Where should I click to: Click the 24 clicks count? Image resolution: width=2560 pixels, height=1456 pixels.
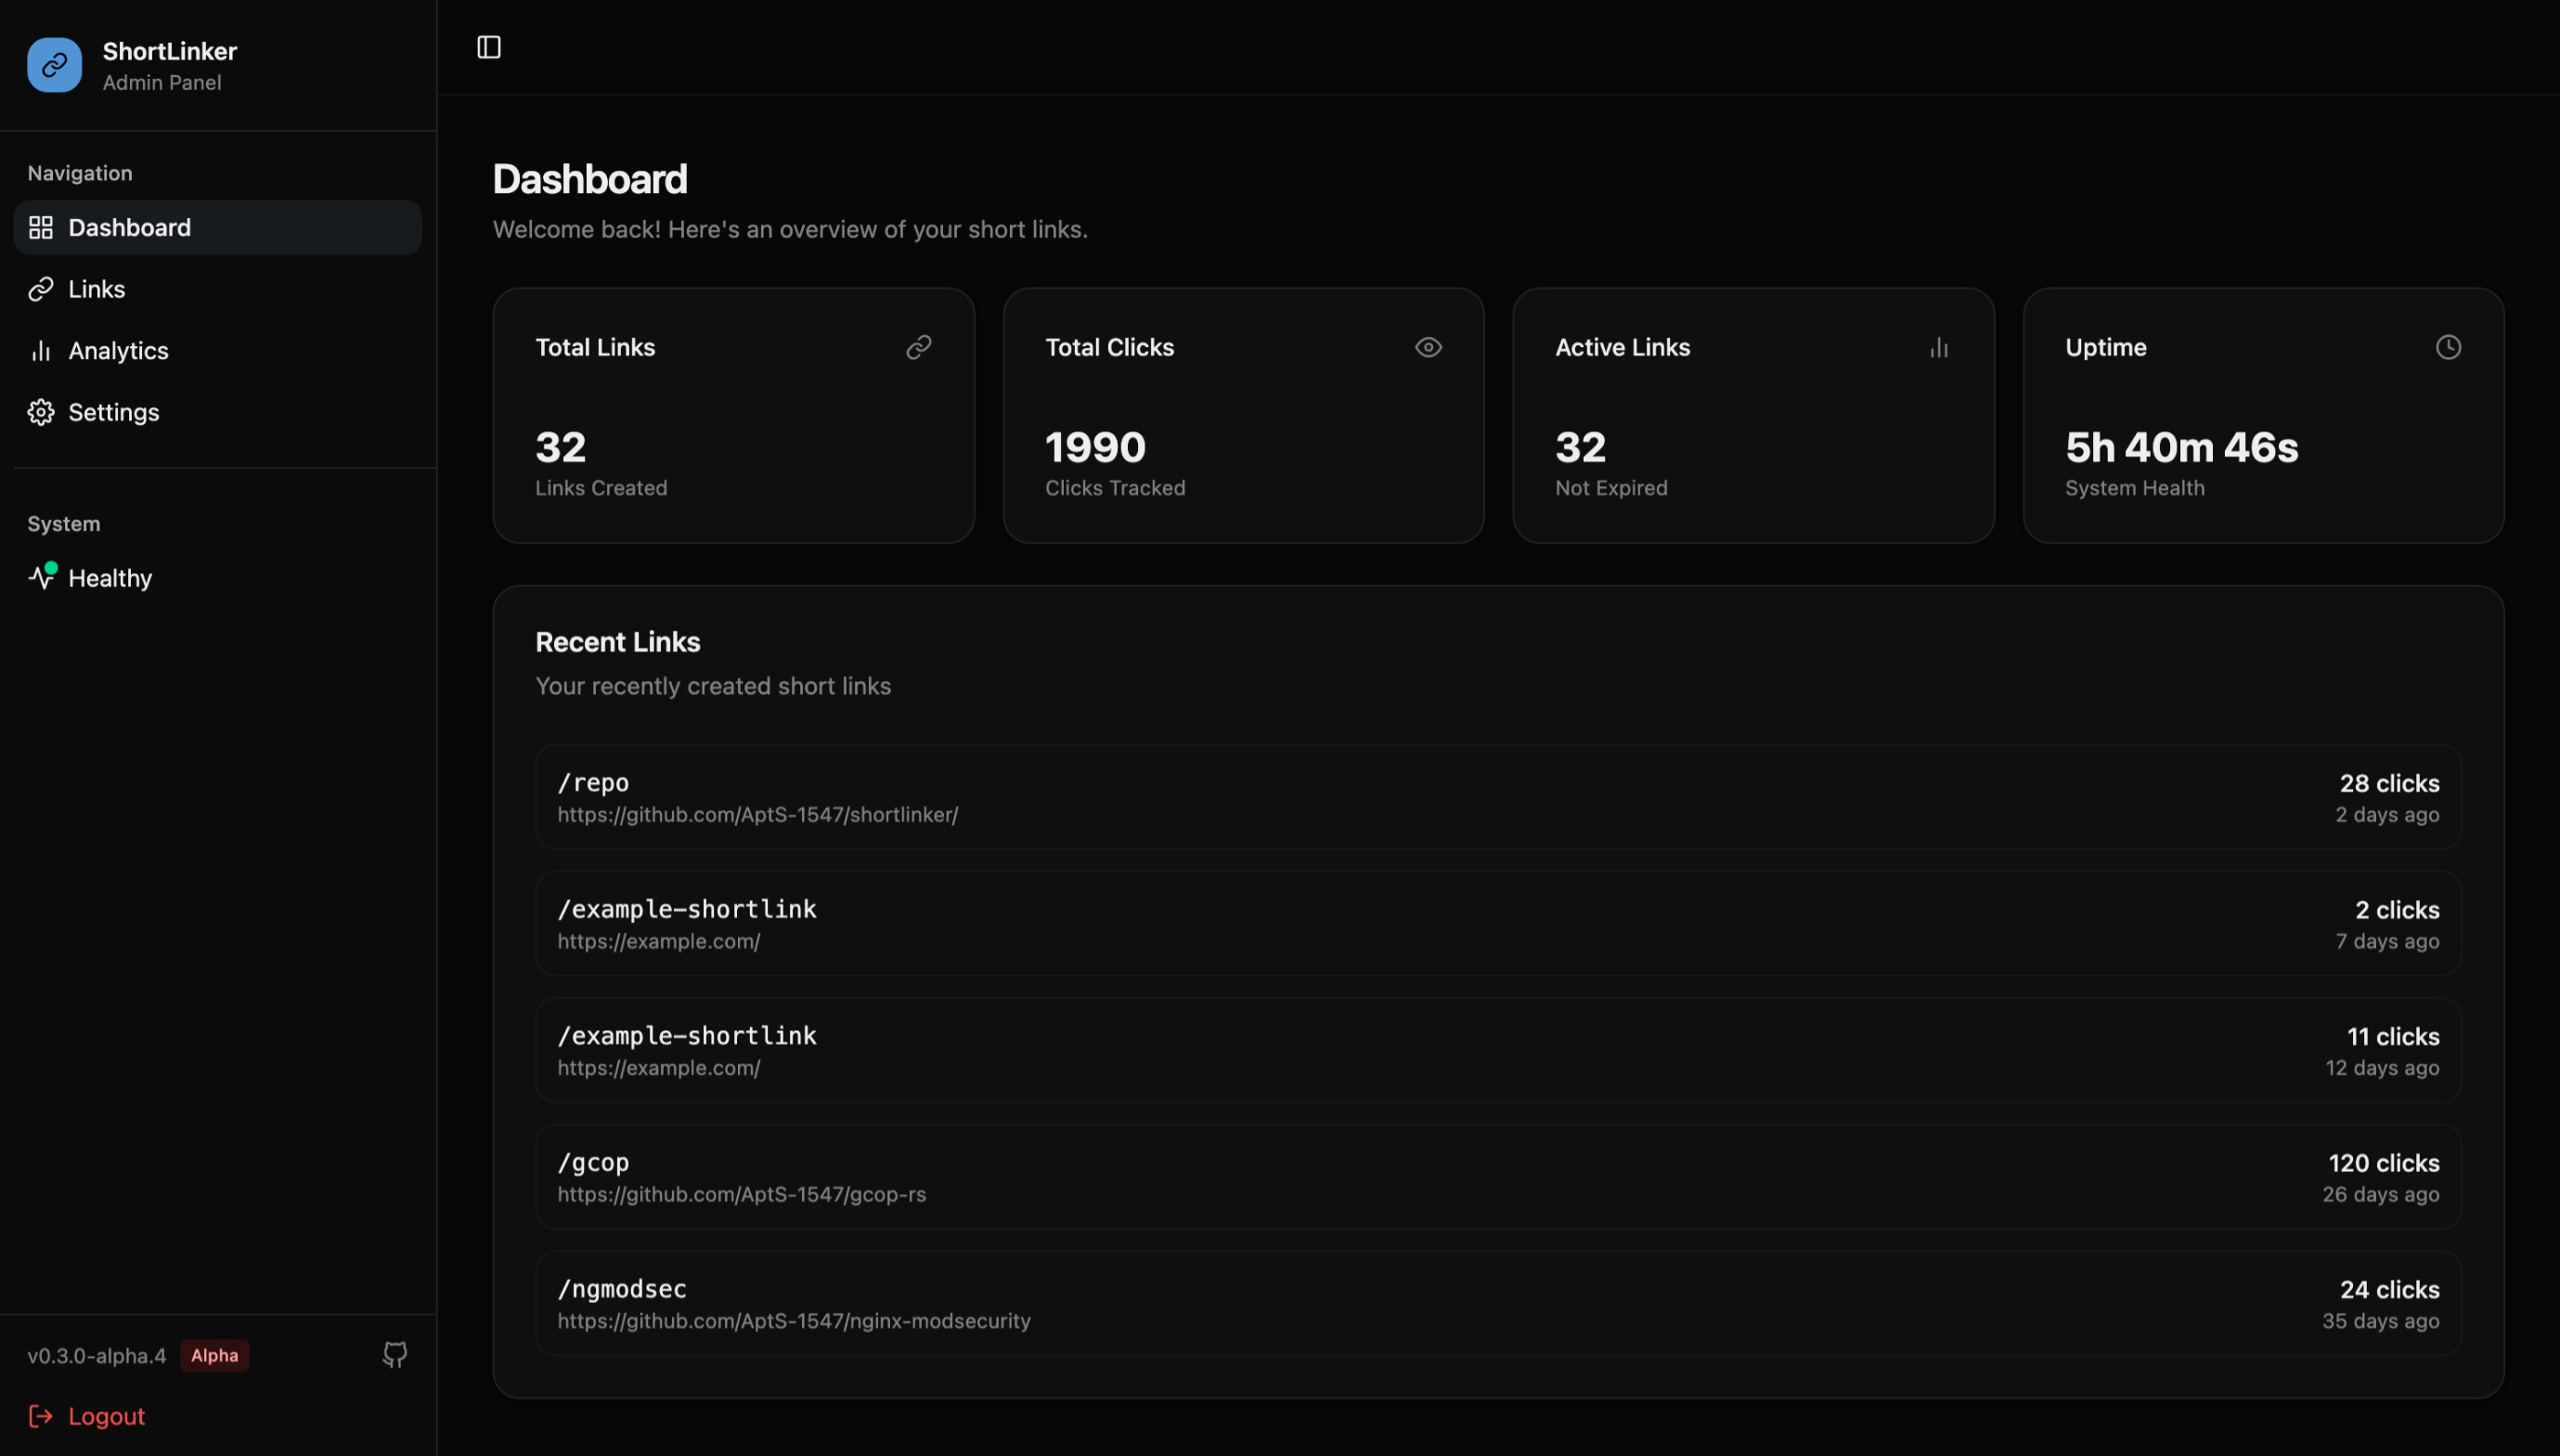pos(2389,1290)
